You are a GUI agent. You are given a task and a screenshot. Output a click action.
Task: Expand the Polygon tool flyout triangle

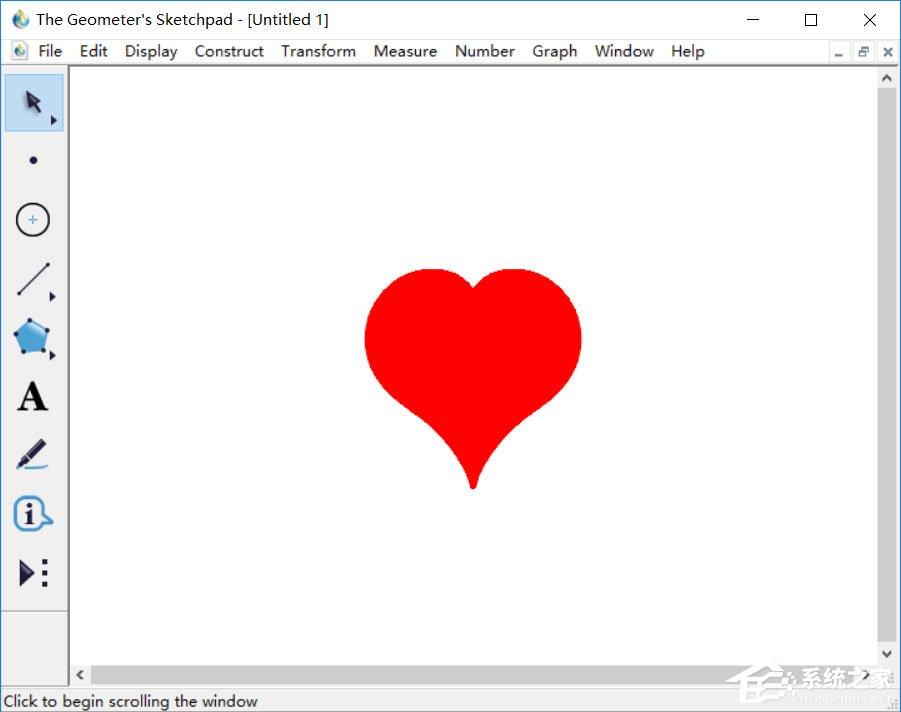coord(53,355)
